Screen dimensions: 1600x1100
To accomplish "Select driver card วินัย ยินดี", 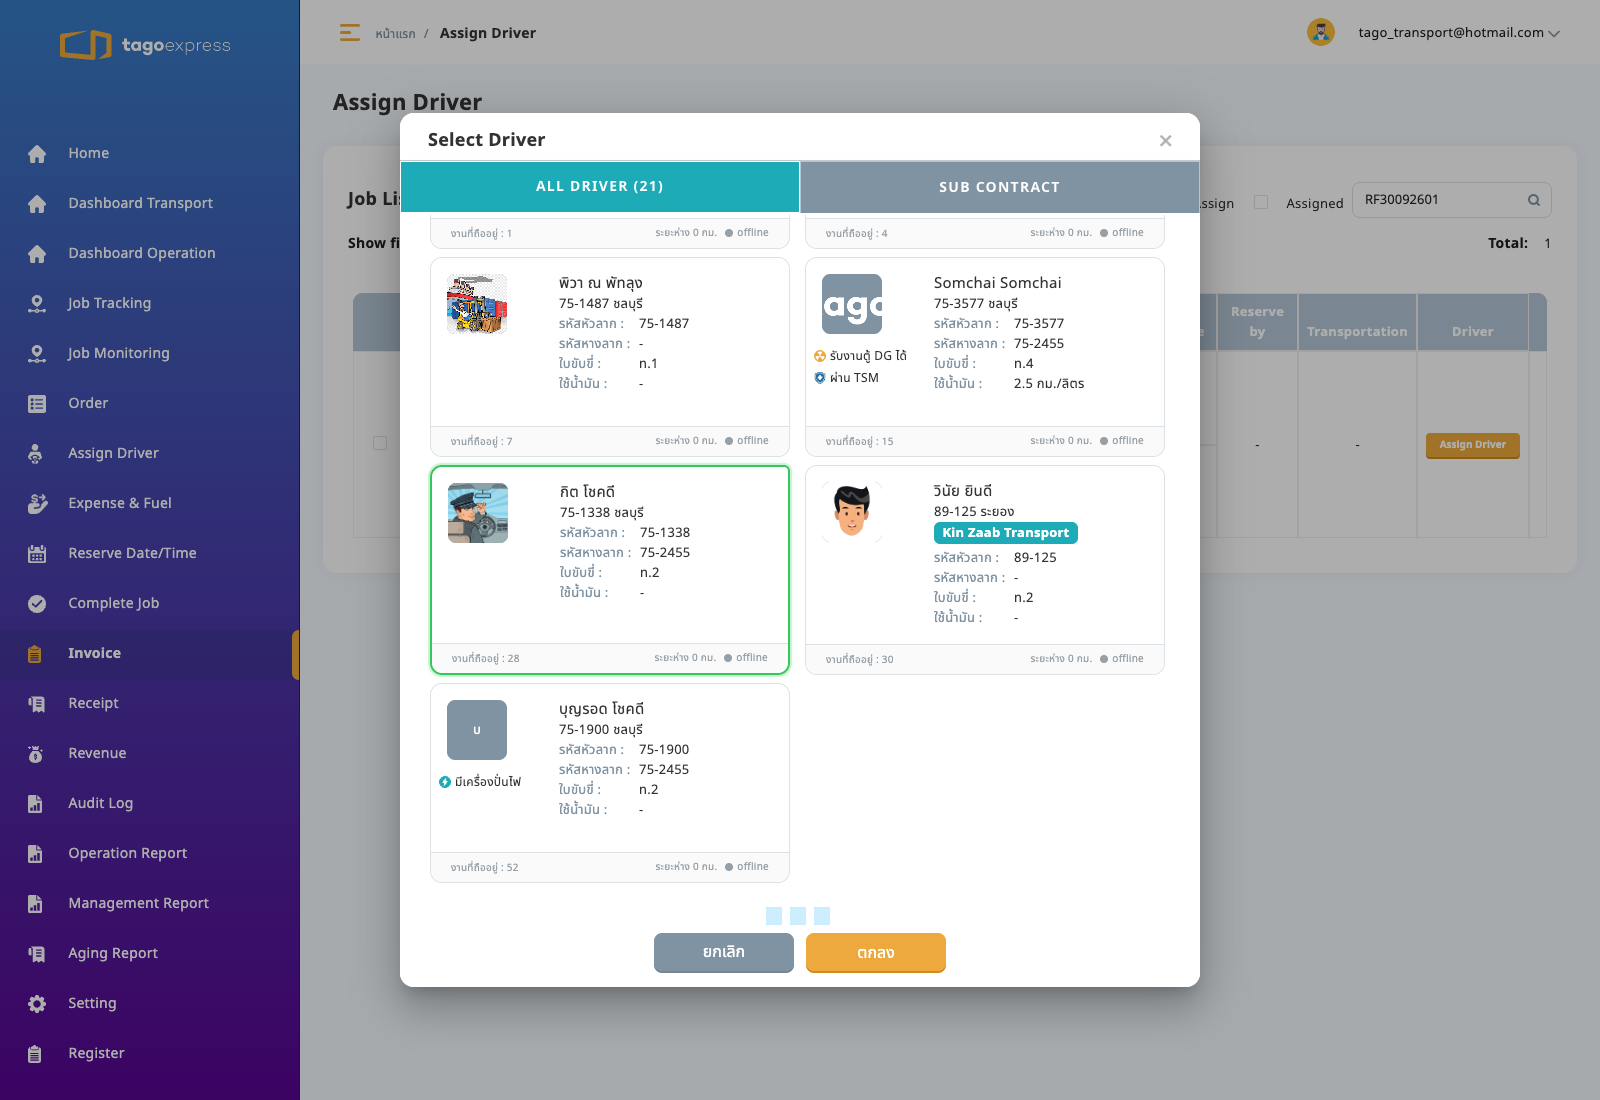I will tap(985, 570).
